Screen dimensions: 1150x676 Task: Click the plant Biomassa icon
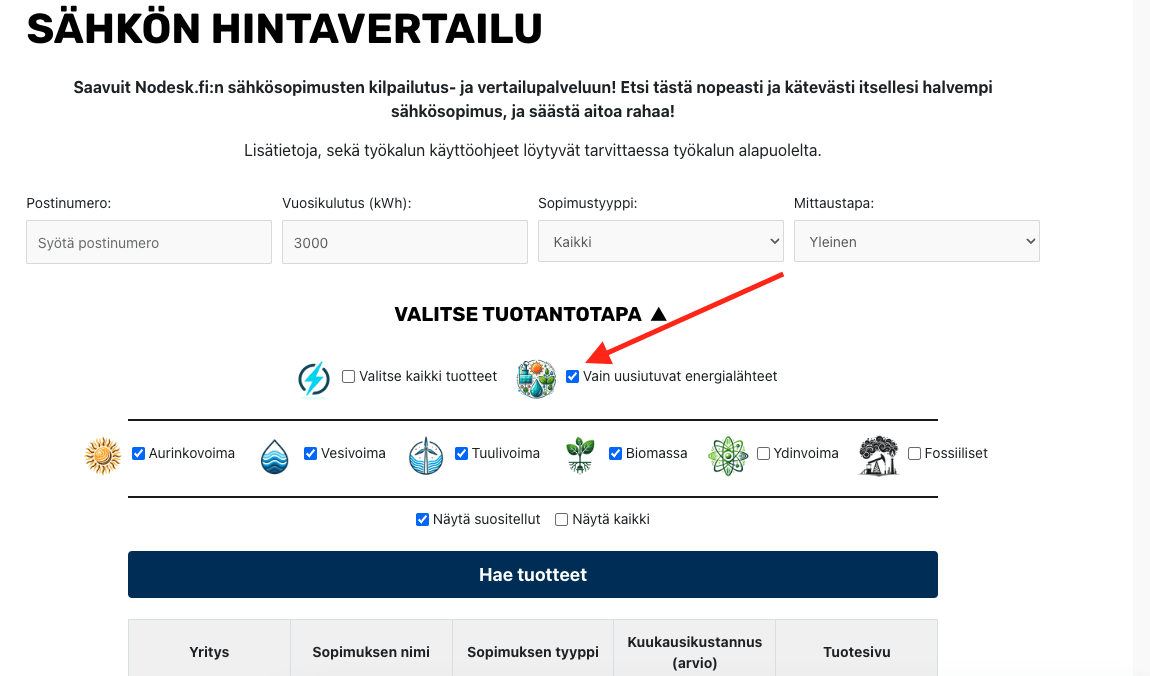tap(580, 455)
